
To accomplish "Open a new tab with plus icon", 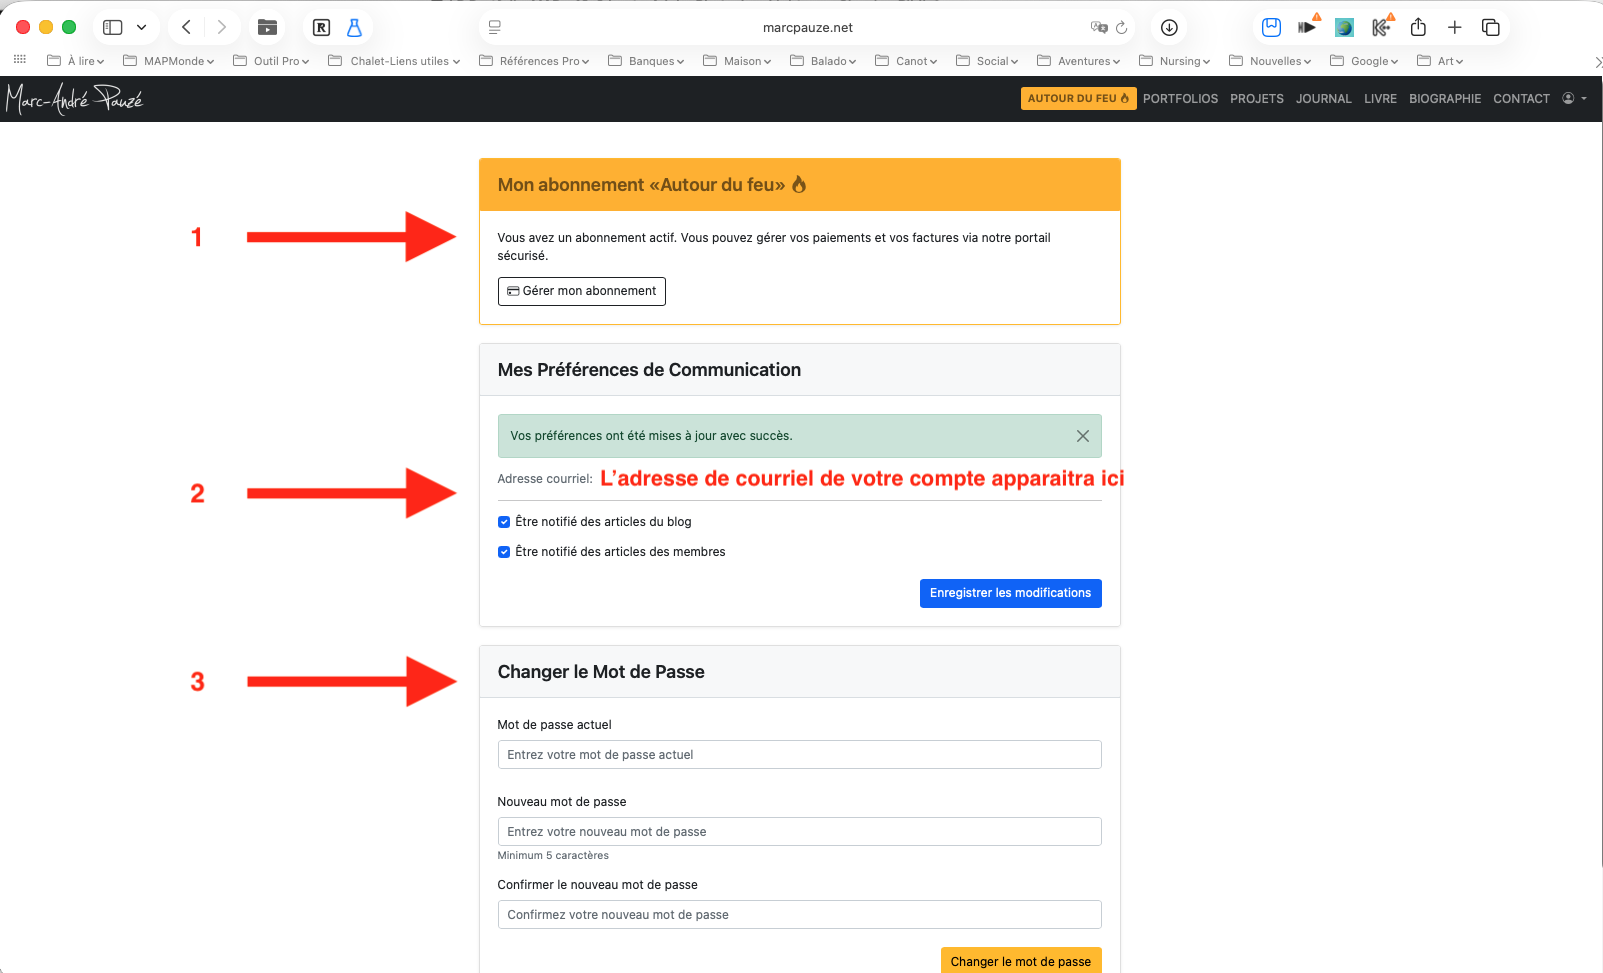I will click(x=1454, y=27).
